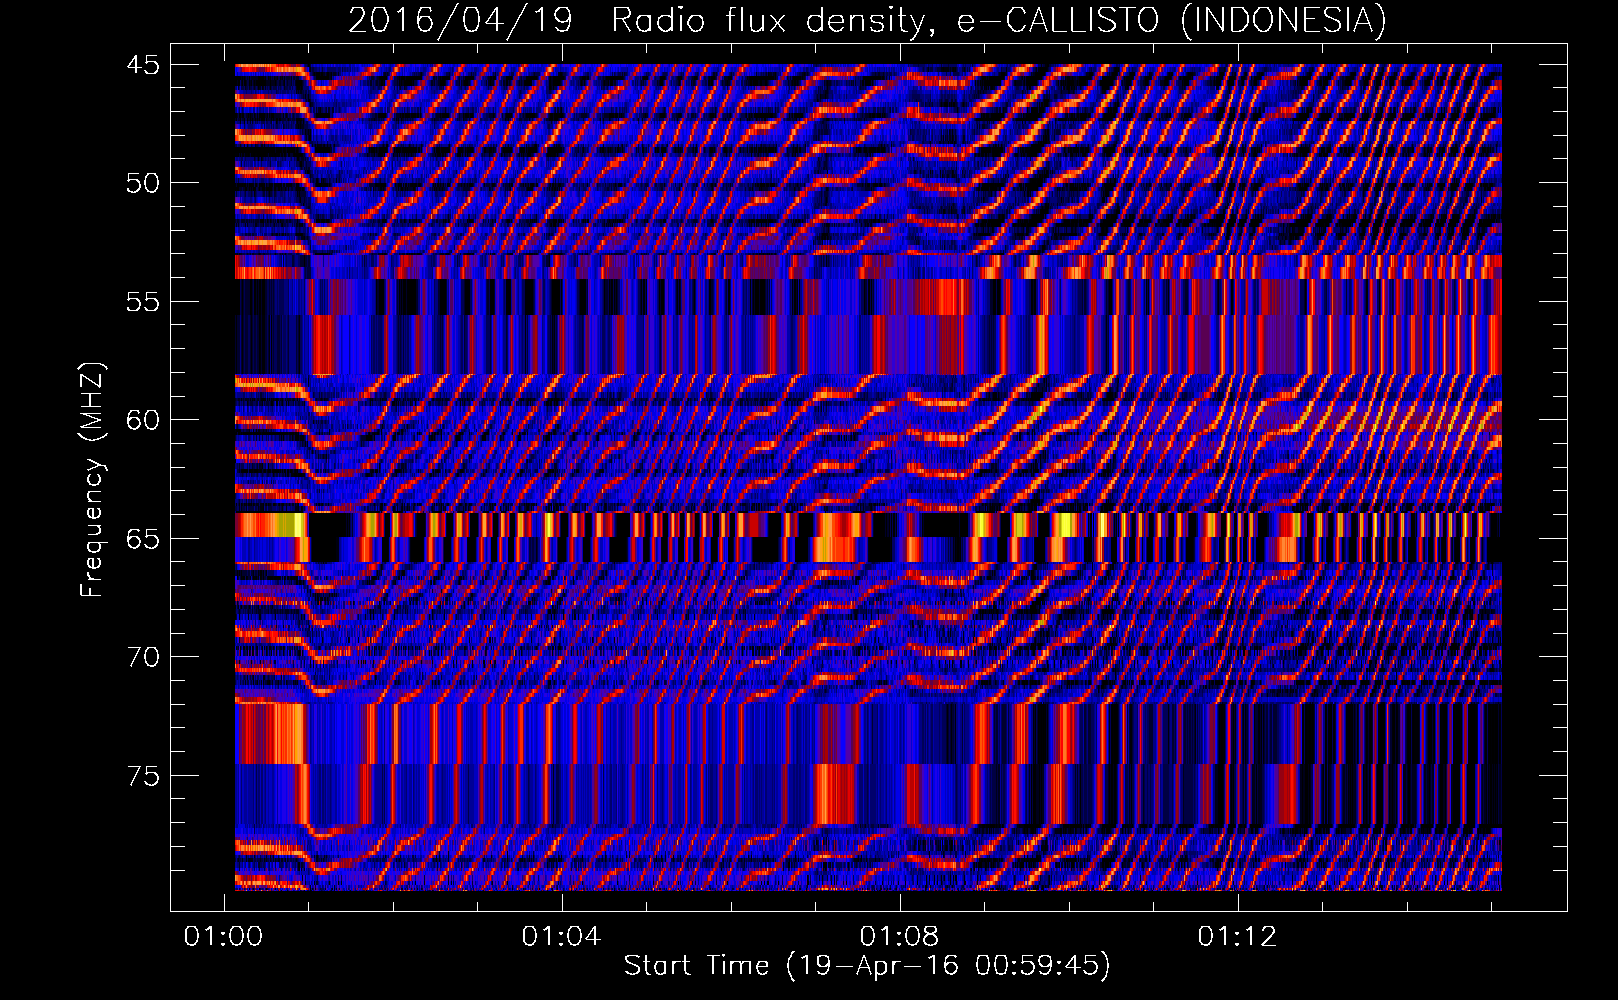The height and width of the screenshot is (1000, 1618).
Task: Click the 45 frequency tick label
Action: (142, 65)
